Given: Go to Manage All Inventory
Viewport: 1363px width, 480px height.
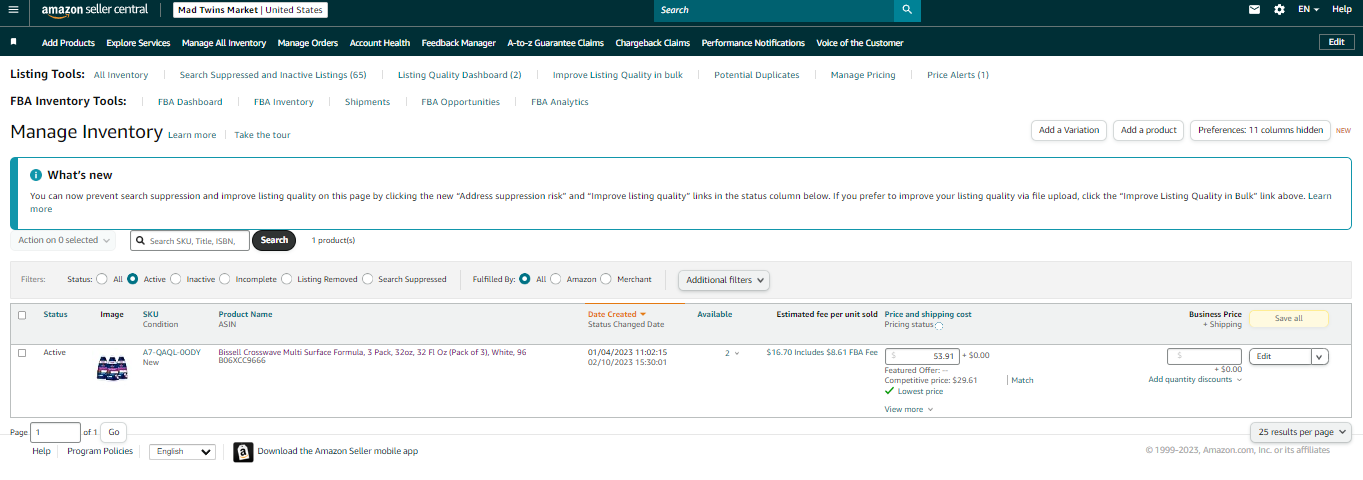Looking at the screenshot, I should [224, 43].
